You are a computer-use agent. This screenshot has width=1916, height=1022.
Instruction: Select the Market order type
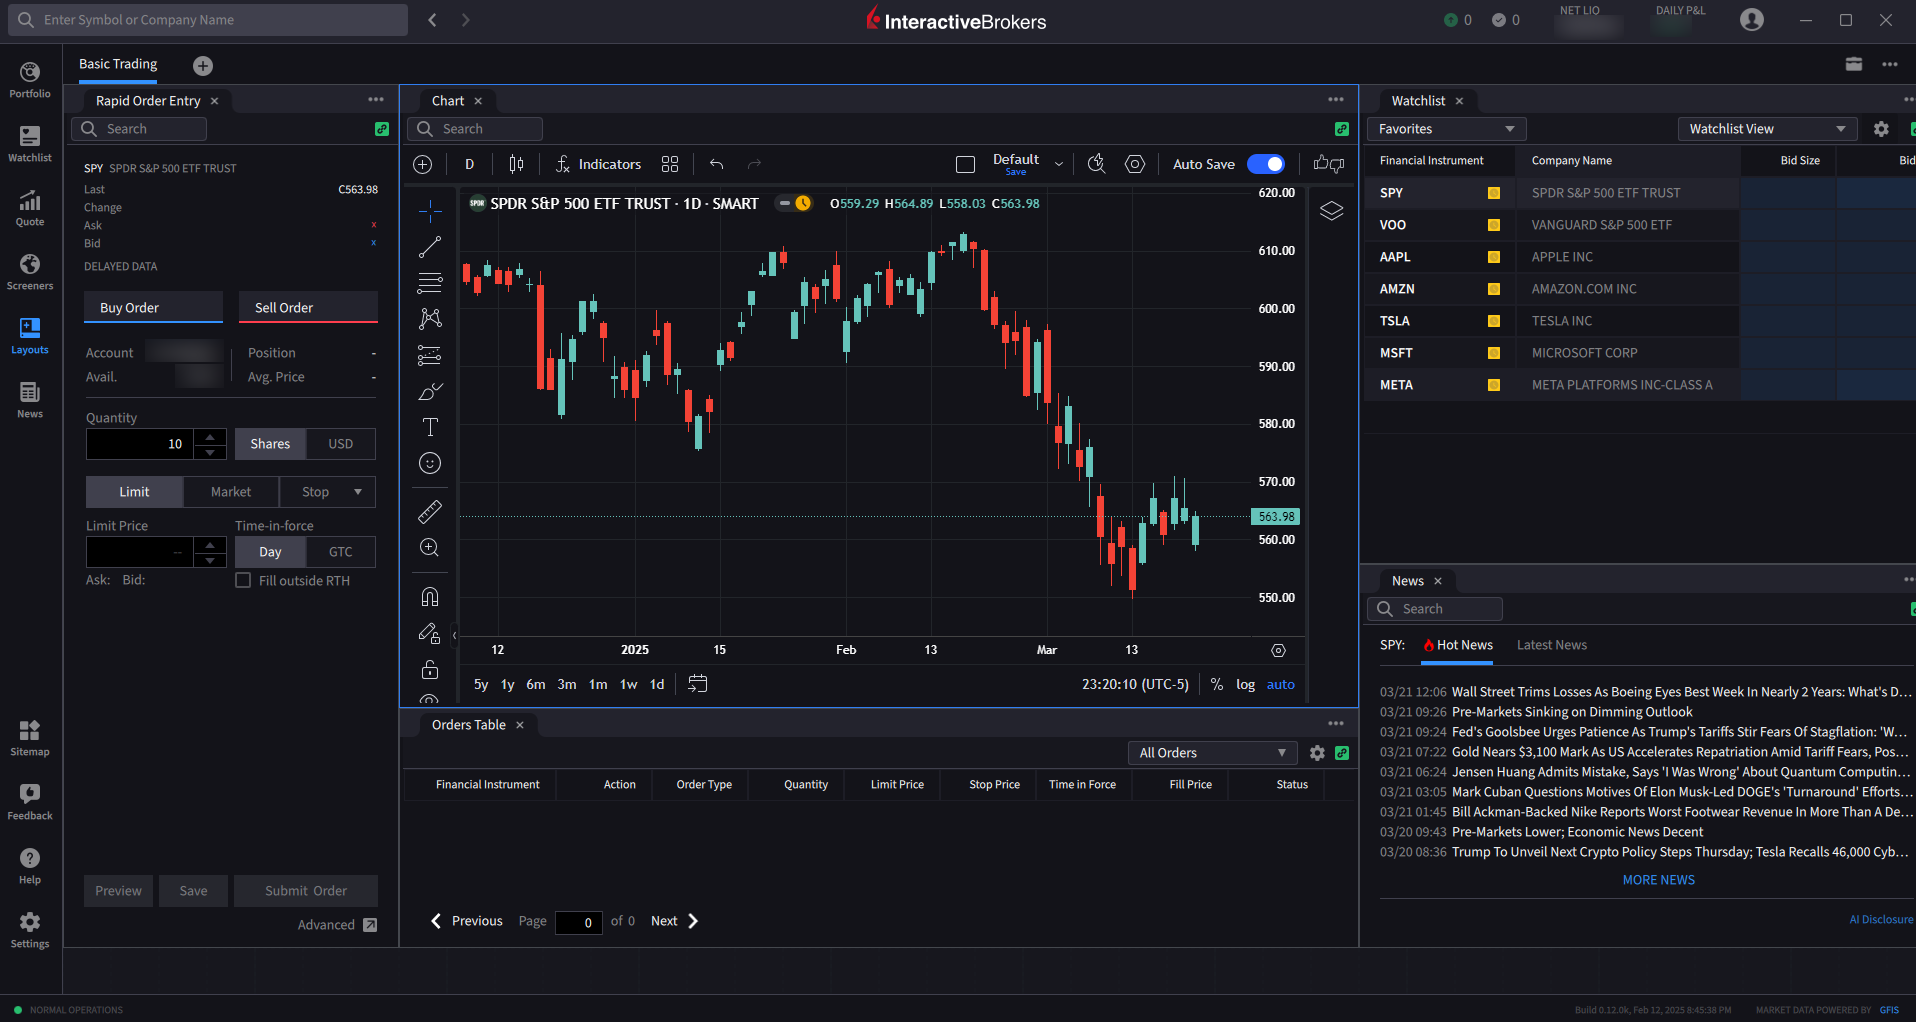(231, 492)
